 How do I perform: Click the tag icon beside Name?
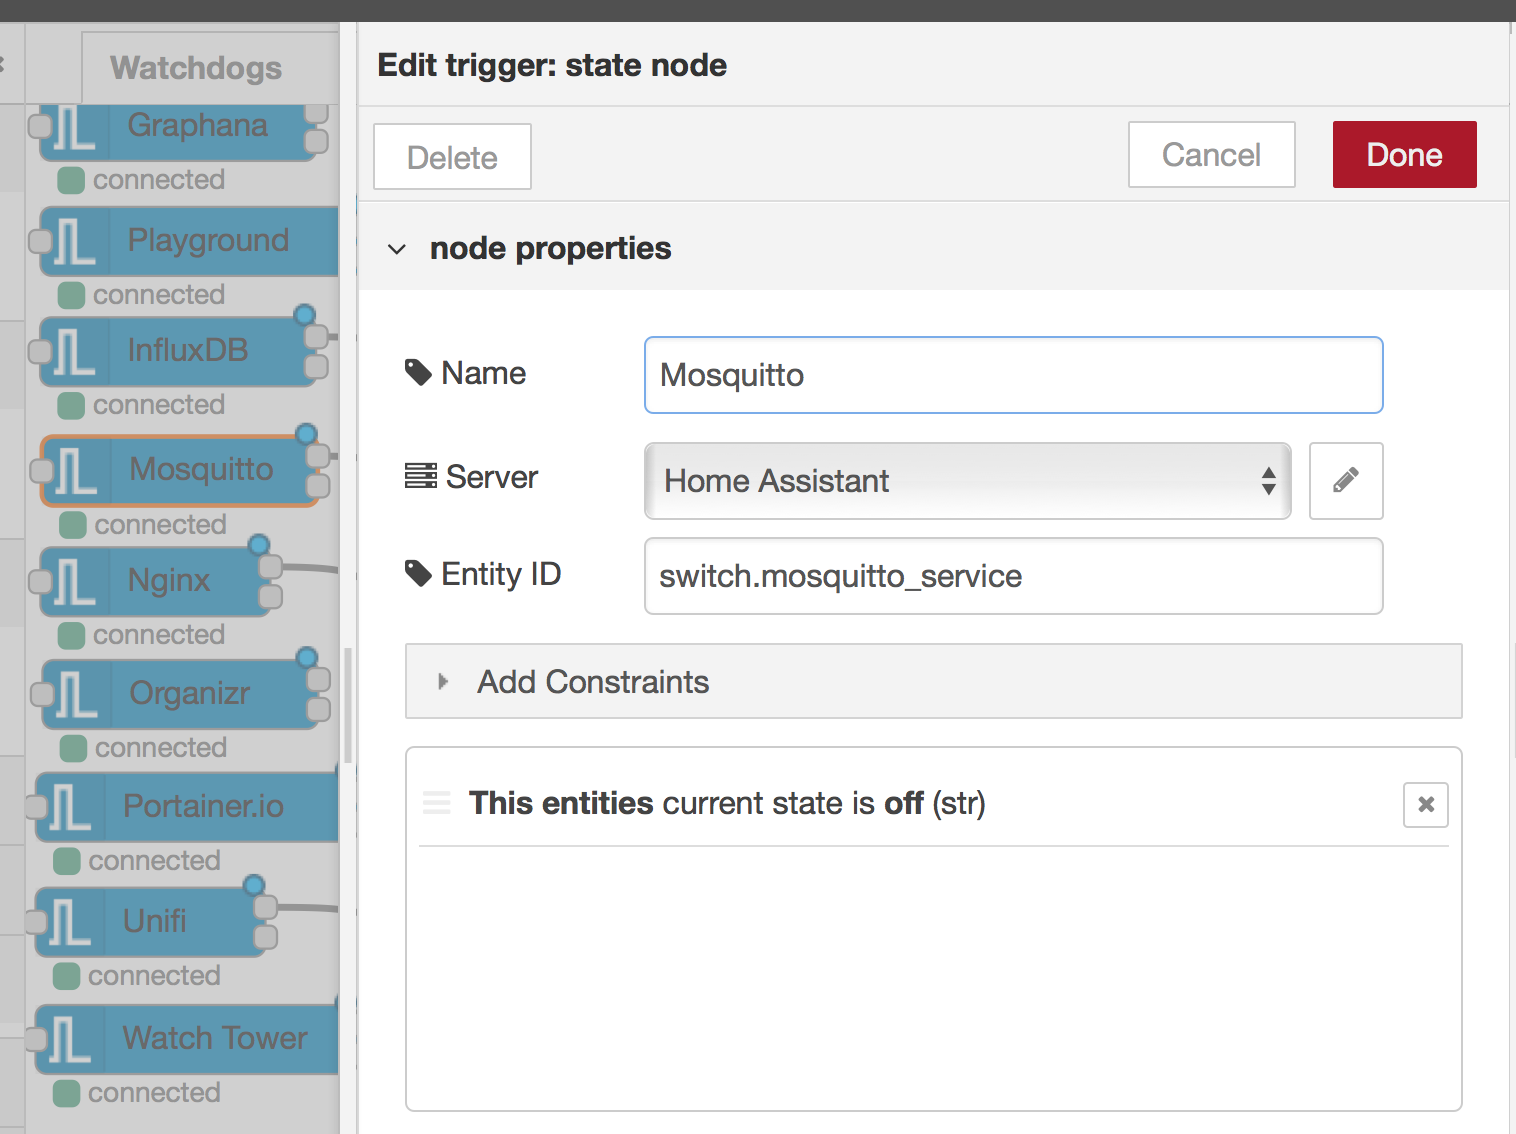pos(418,372)
